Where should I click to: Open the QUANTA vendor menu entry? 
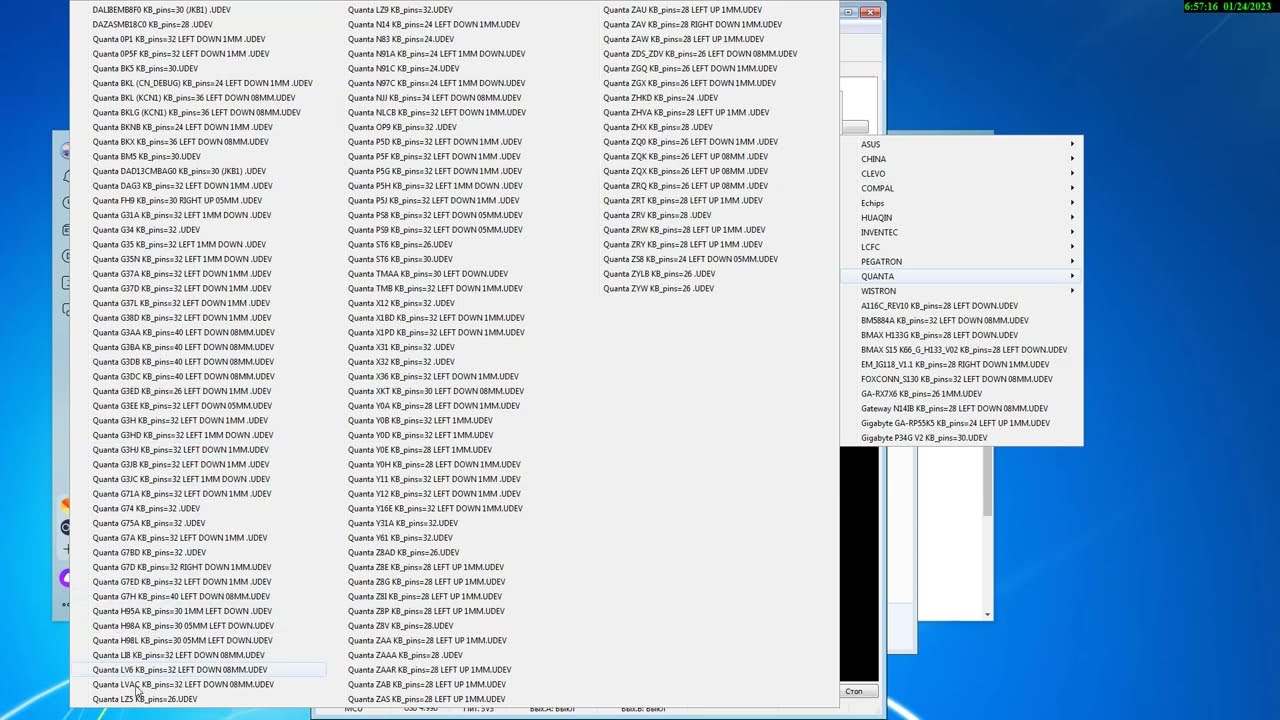click(962, 276)
